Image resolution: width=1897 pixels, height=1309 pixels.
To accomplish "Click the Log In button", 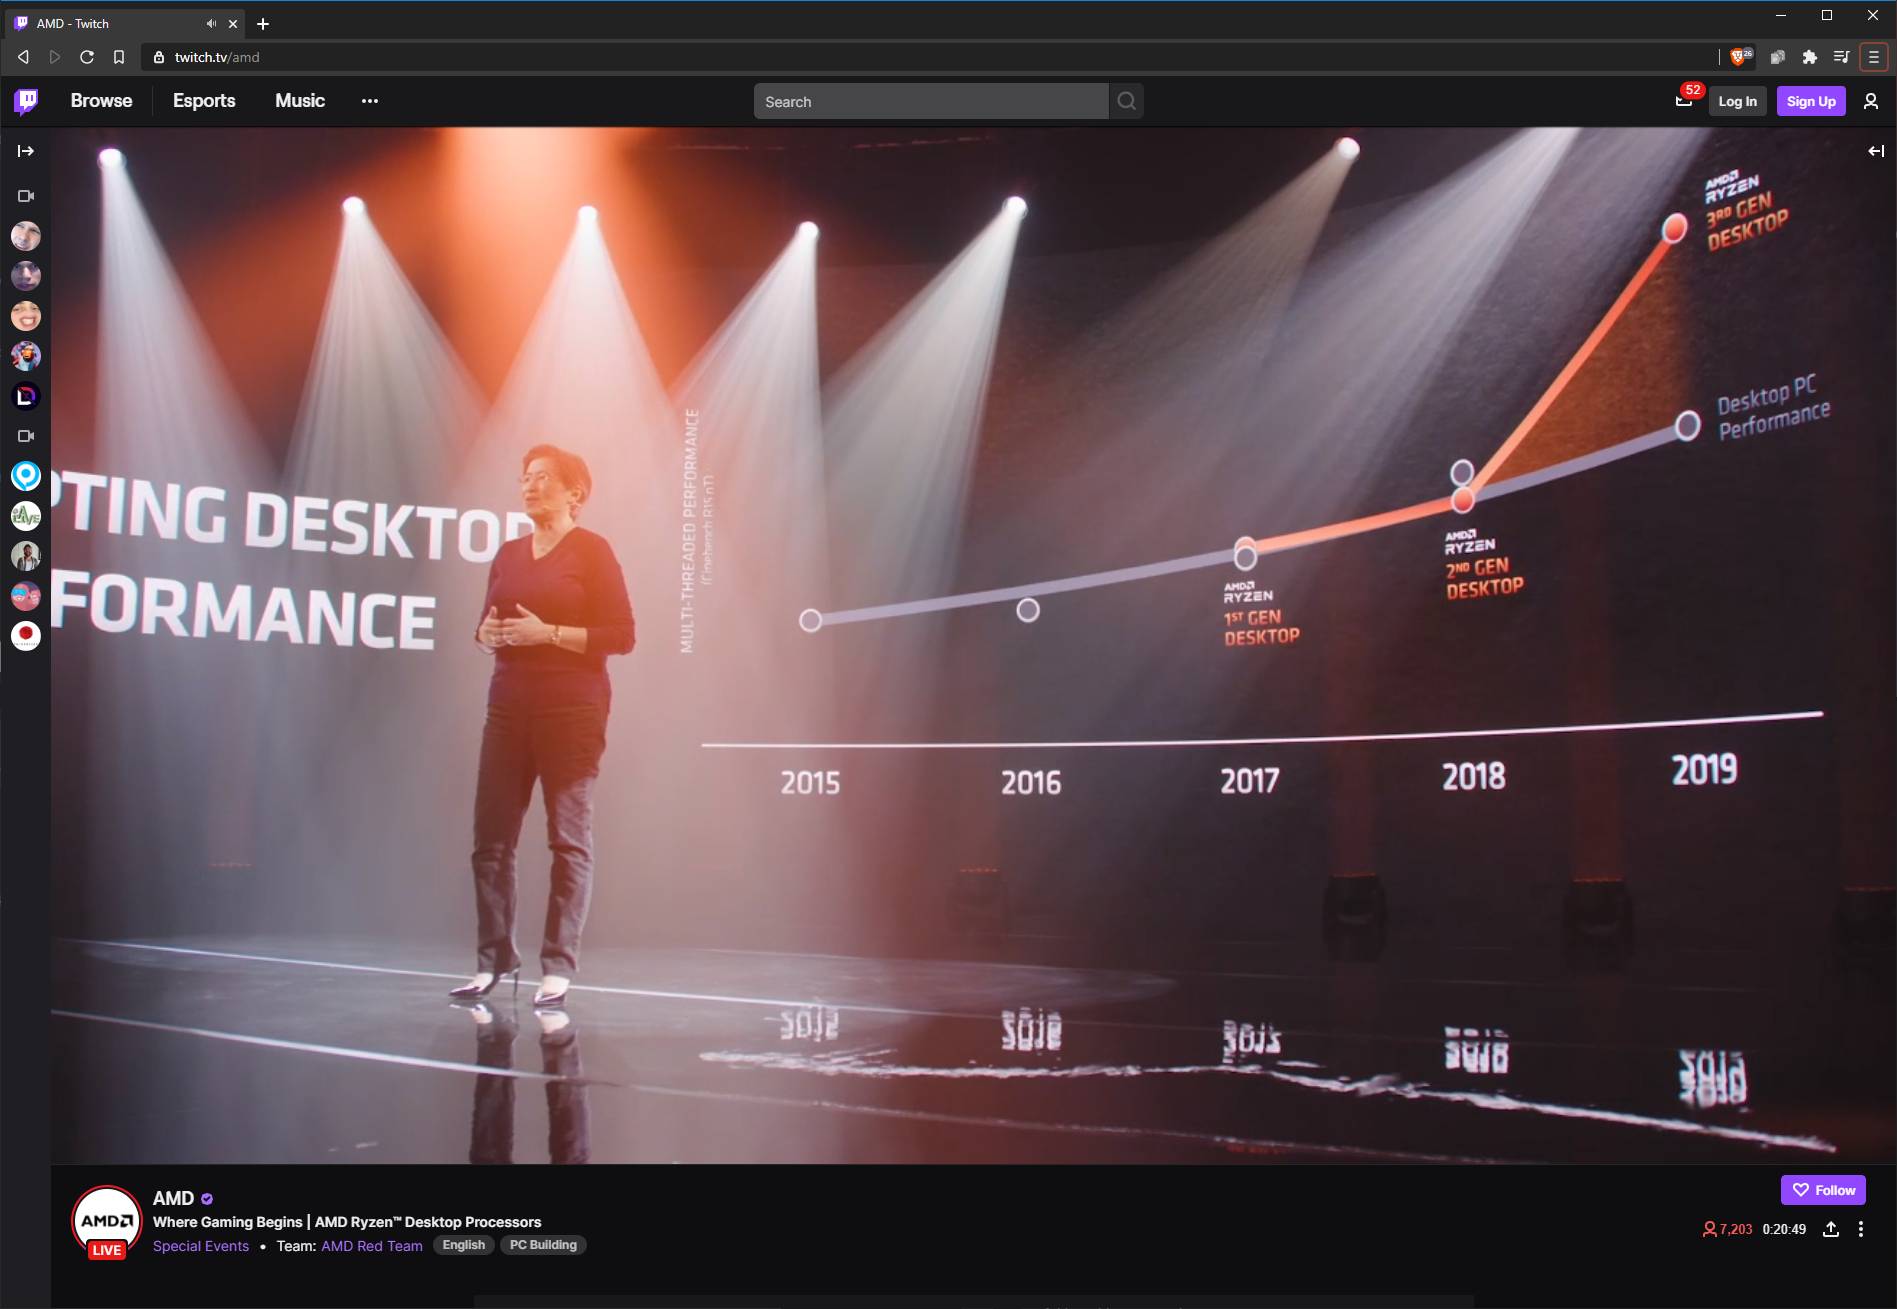I will 1737,101.
